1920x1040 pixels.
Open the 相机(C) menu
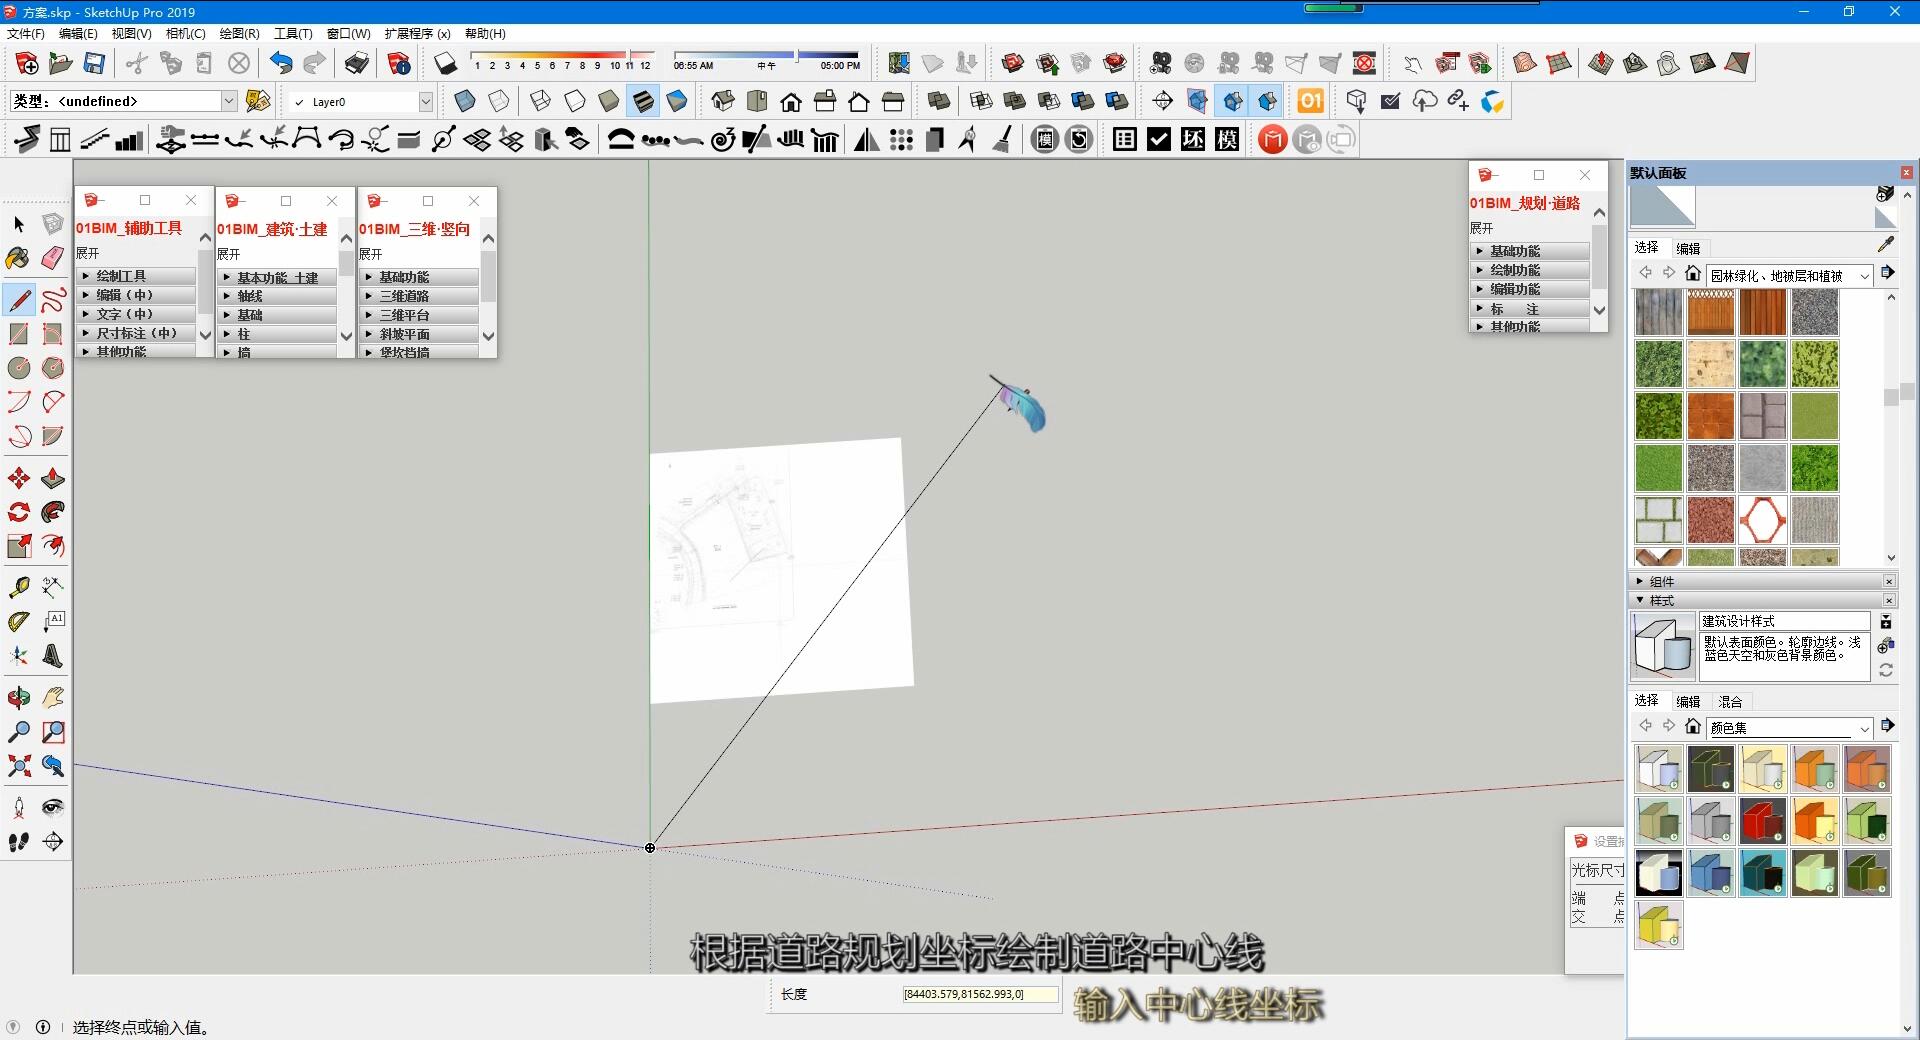(185, 33)
